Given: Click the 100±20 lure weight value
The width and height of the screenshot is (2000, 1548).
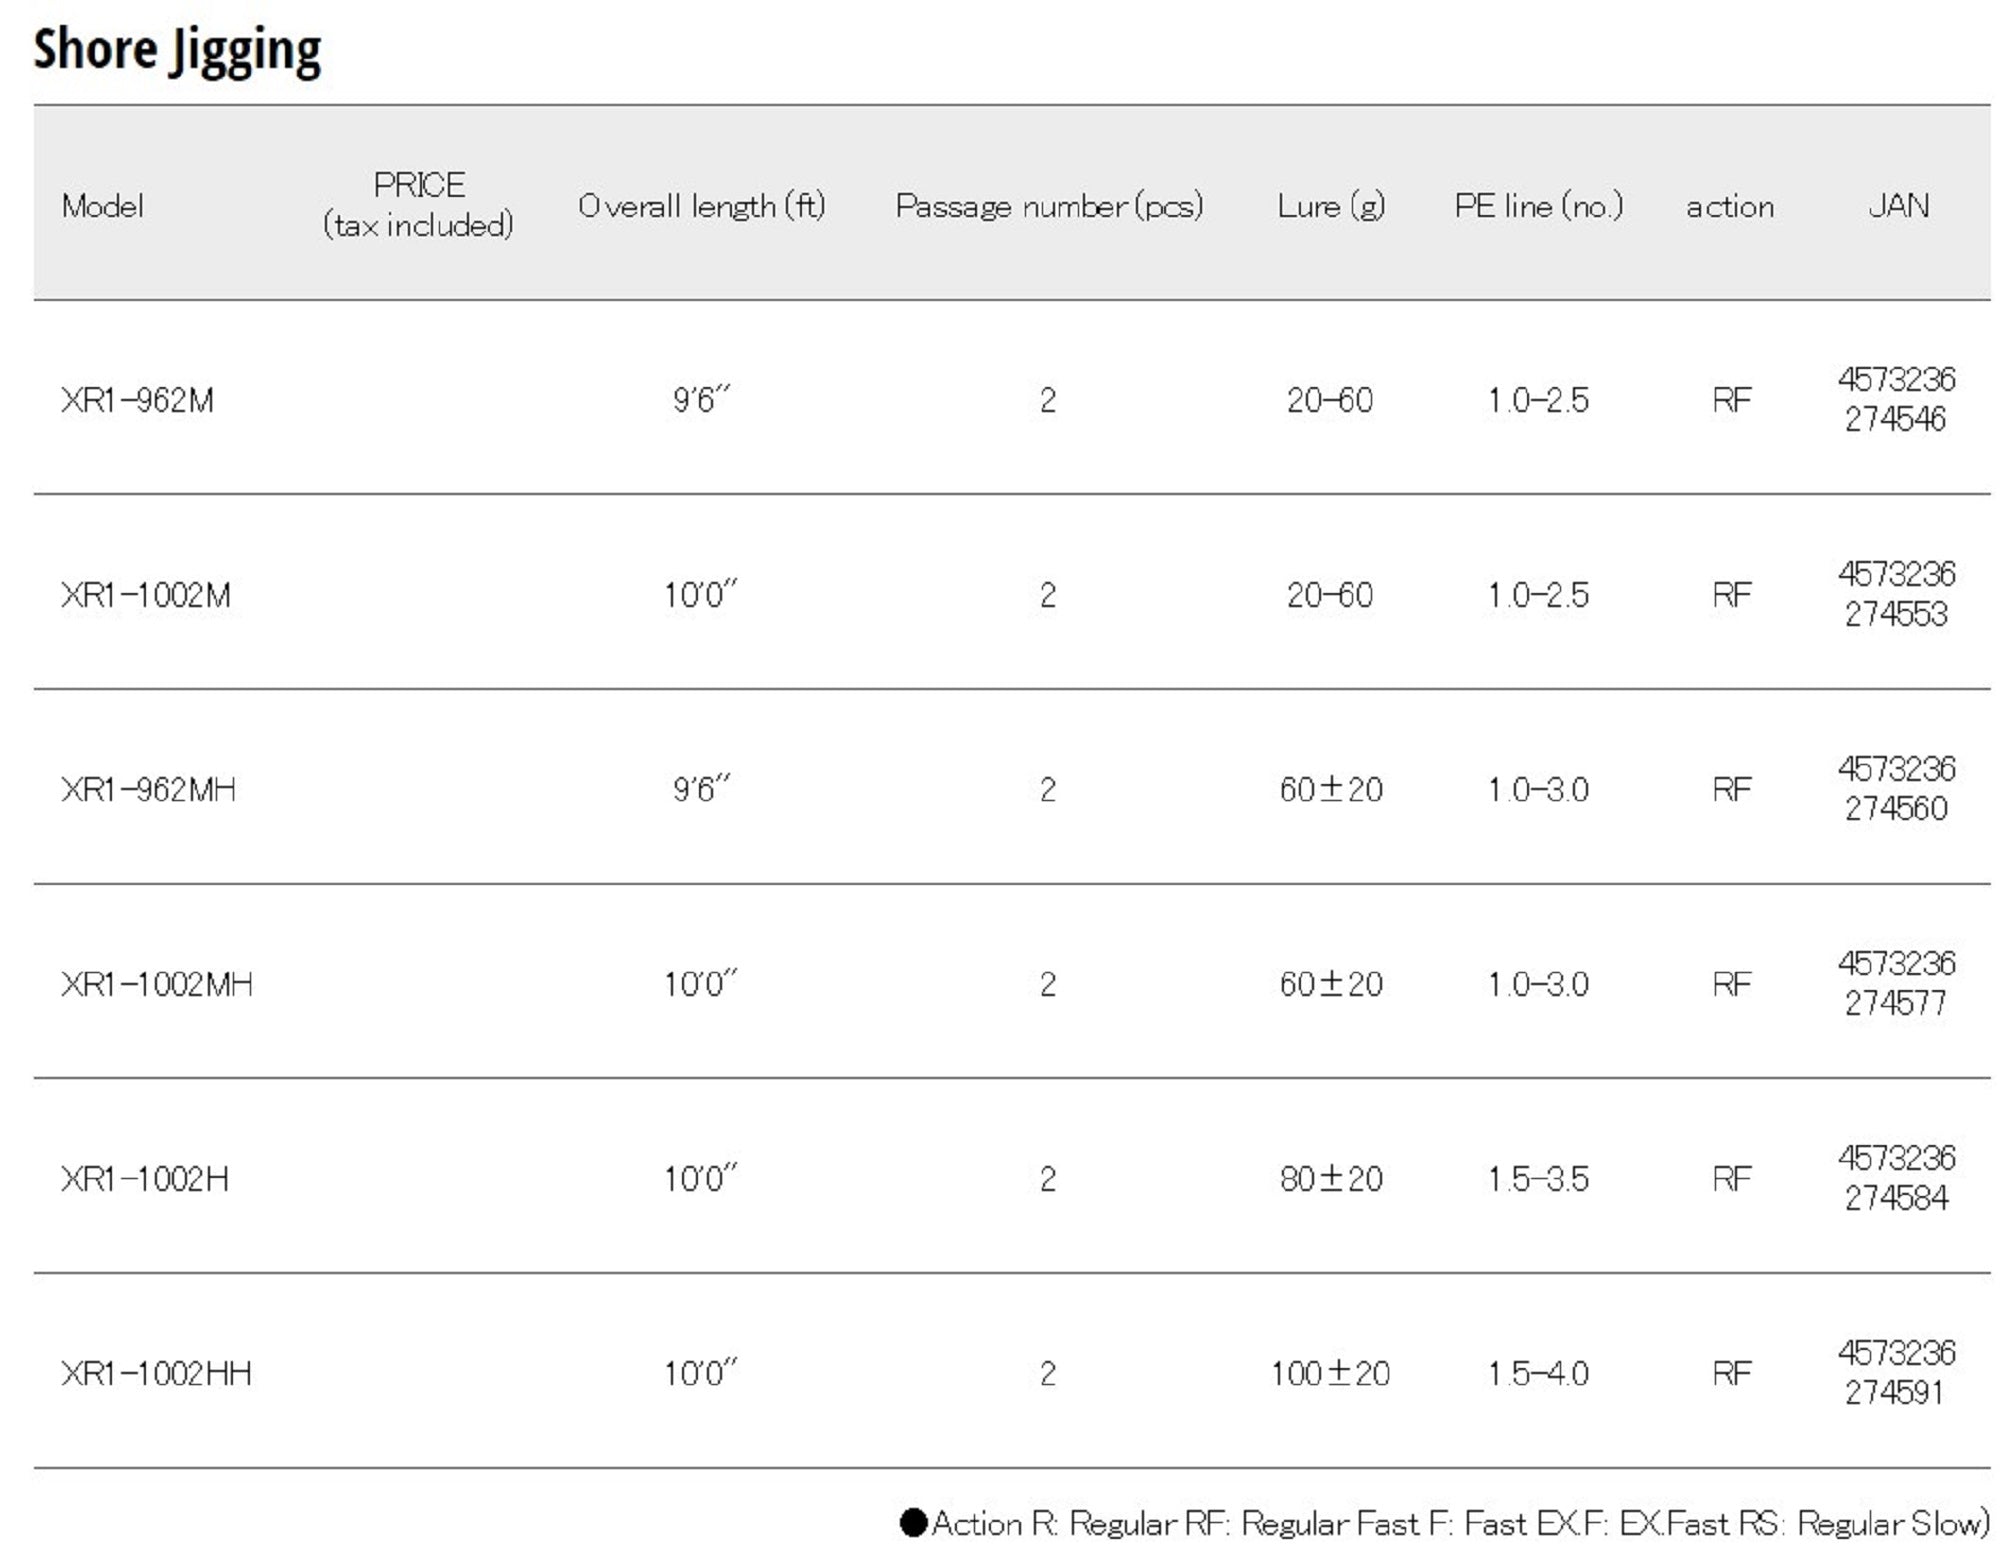Looking at the screenshot, I should (x=1330, y=1373).
